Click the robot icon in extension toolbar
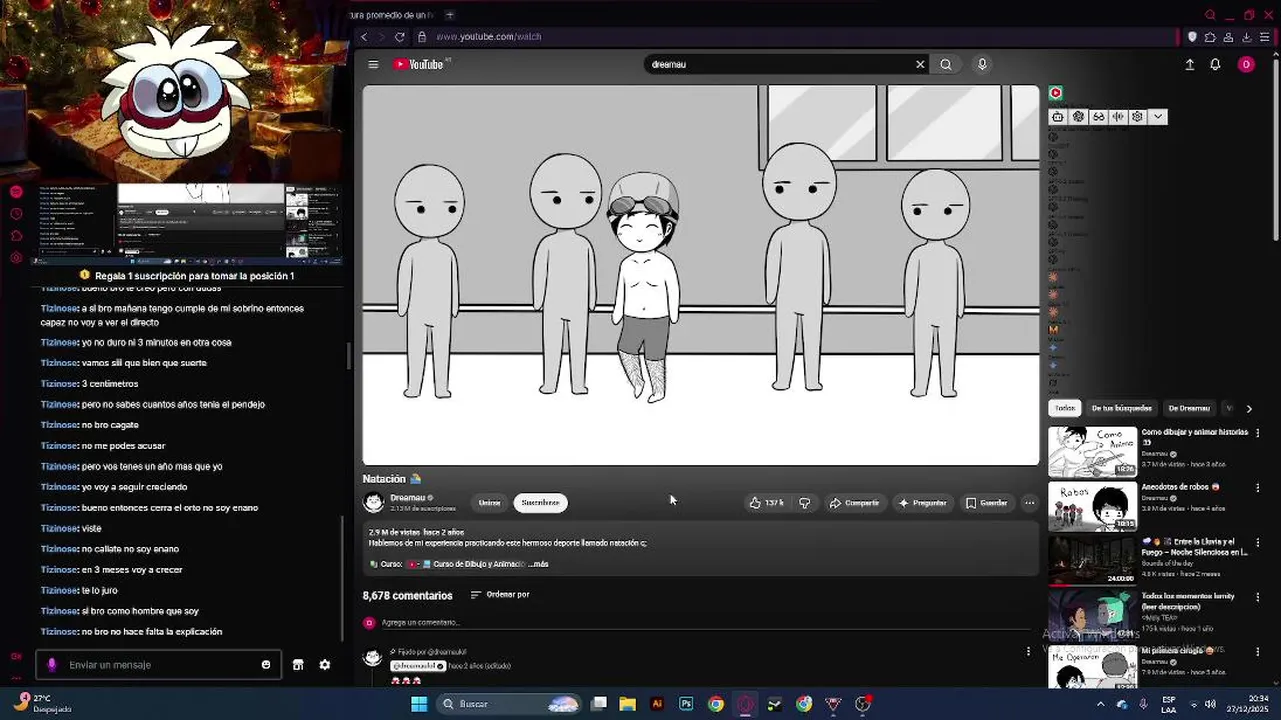1281x720 pixels. [x=1058, y=117]
